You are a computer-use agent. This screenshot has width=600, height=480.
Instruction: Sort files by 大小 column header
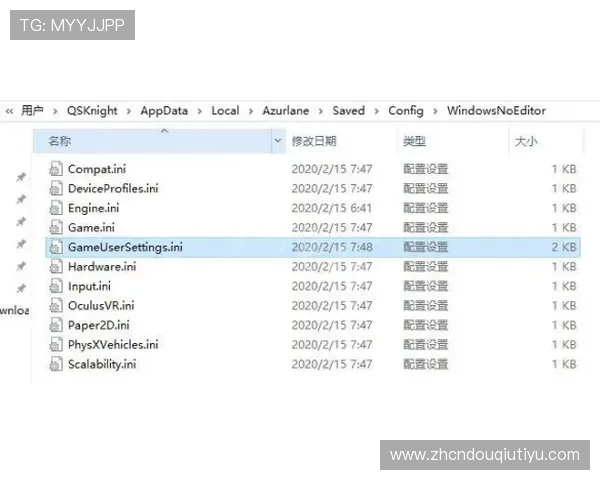point(526,142)
